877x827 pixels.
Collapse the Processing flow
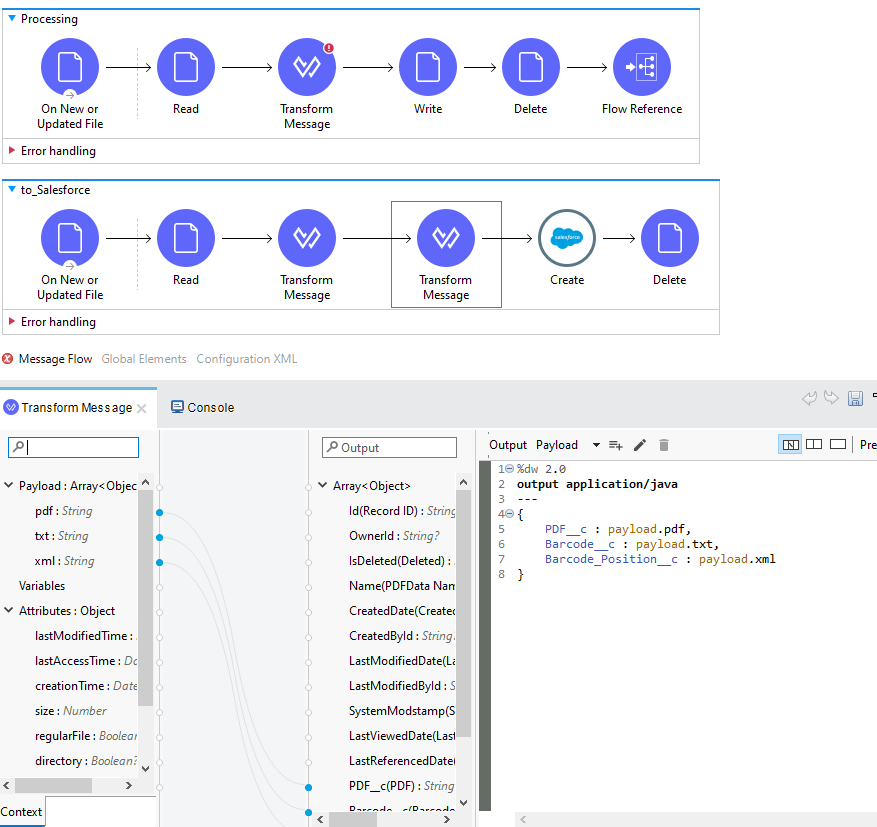(12, 19)
